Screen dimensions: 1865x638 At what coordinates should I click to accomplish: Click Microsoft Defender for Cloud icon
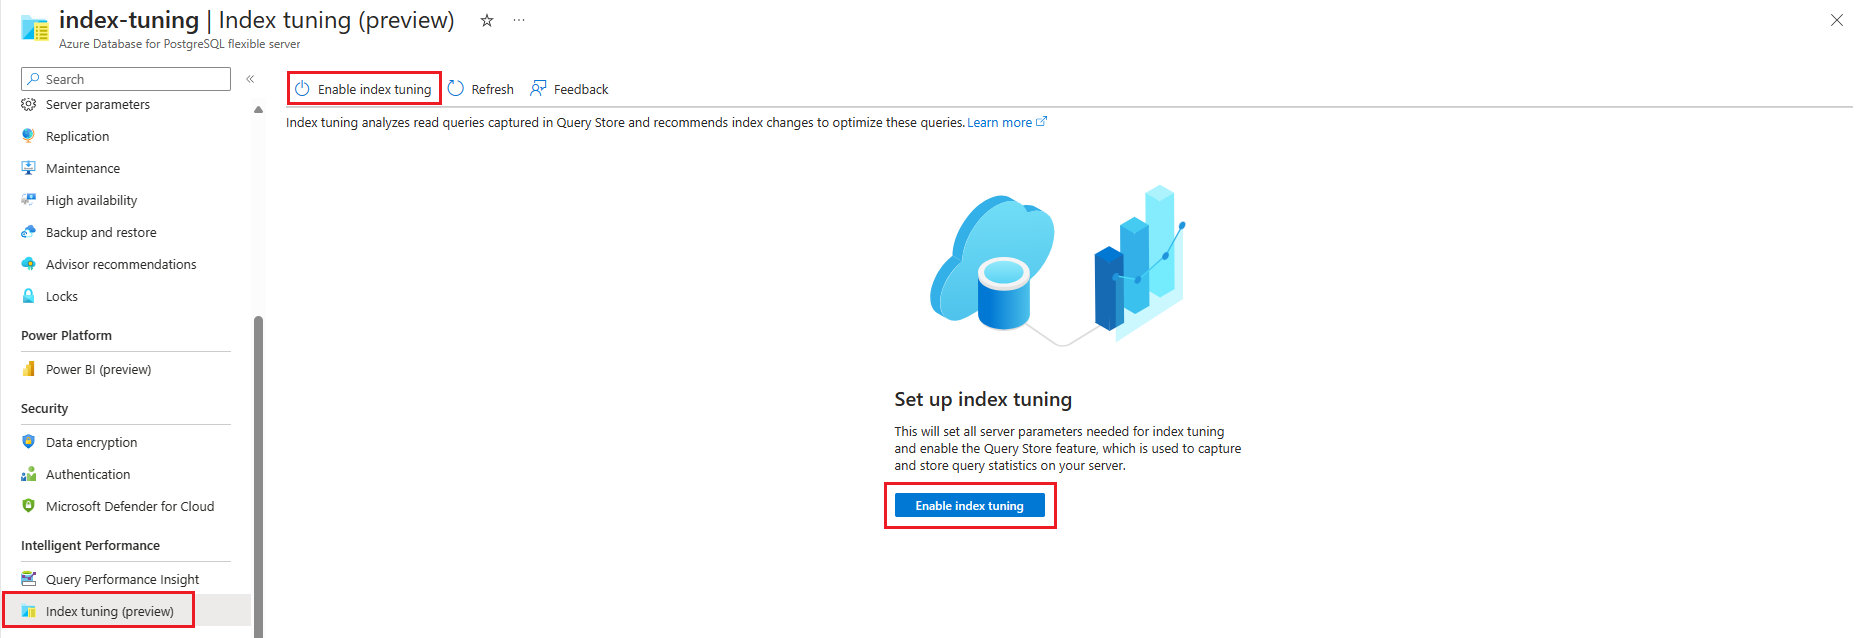(x=29, y=506)
